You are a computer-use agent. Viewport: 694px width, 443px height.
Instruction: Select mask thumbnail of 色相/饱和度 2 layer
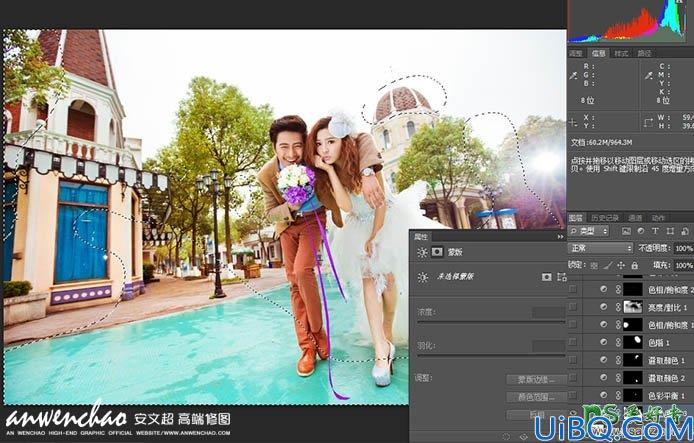[632, 289]
